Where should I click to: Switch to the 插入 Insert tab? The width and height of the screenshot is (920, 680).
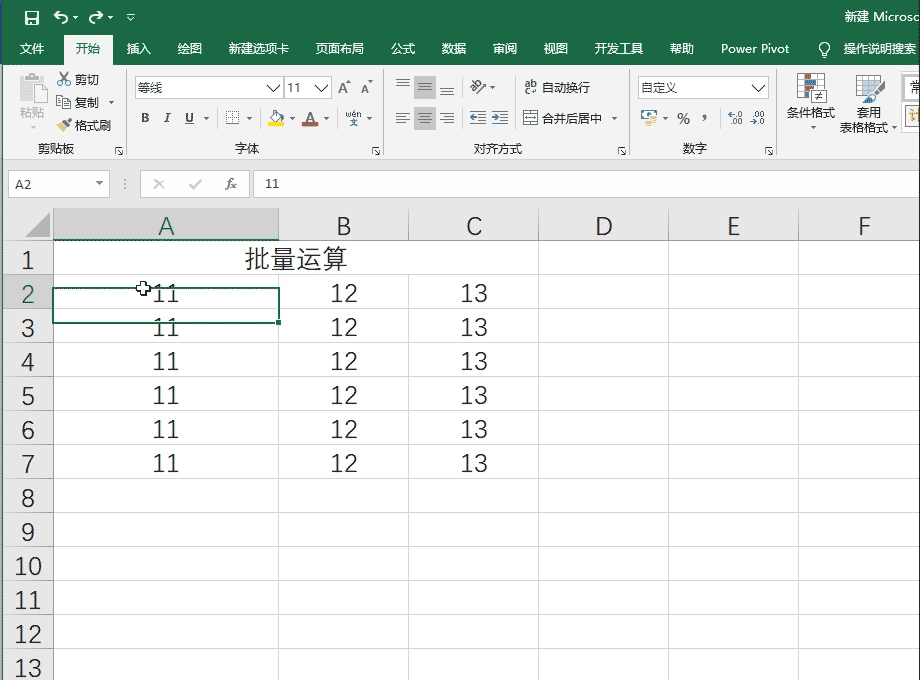(138, 49)
